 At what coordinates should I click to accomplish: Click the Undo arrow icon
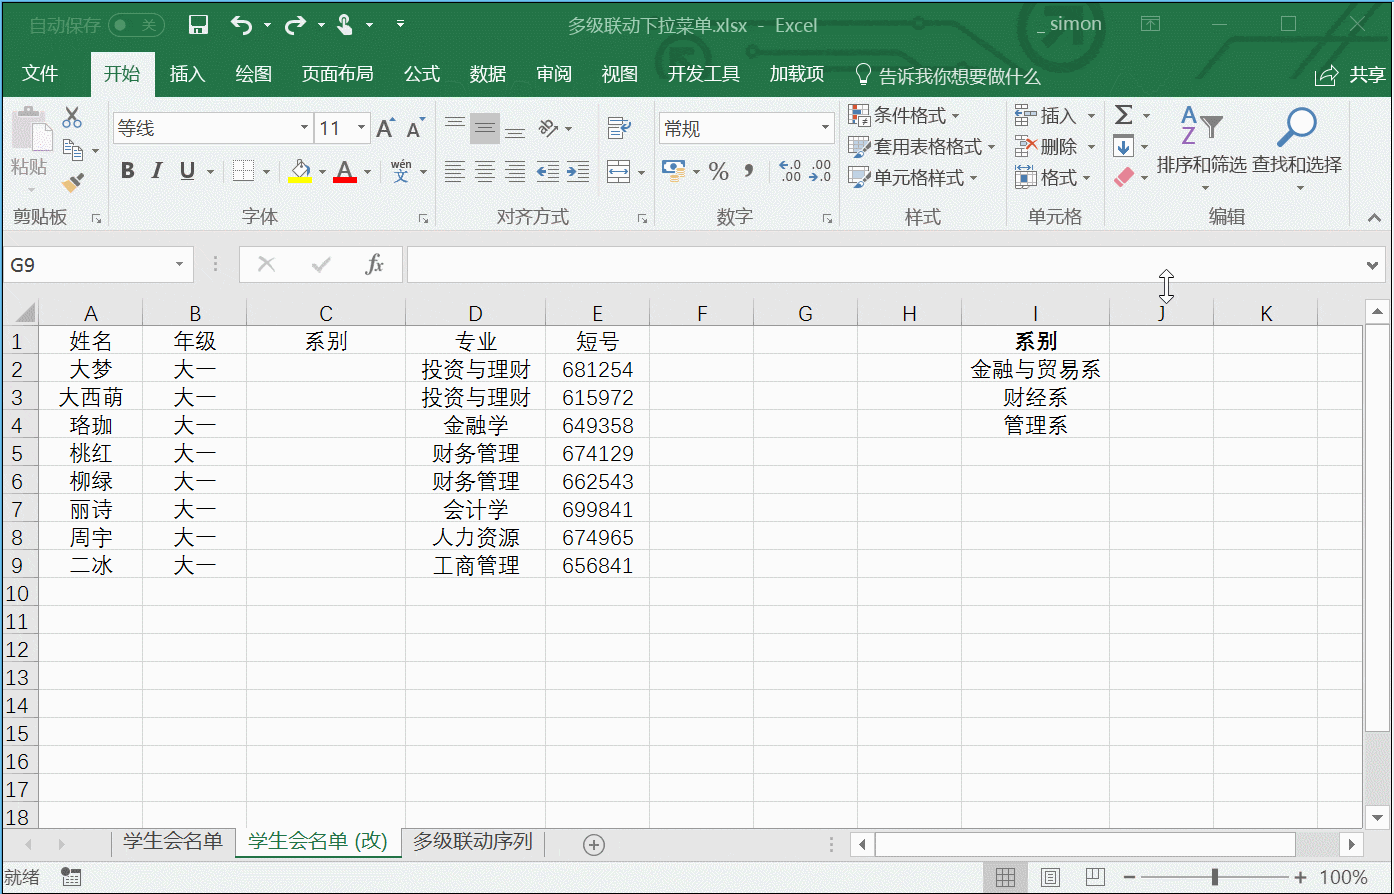point(242,25)
